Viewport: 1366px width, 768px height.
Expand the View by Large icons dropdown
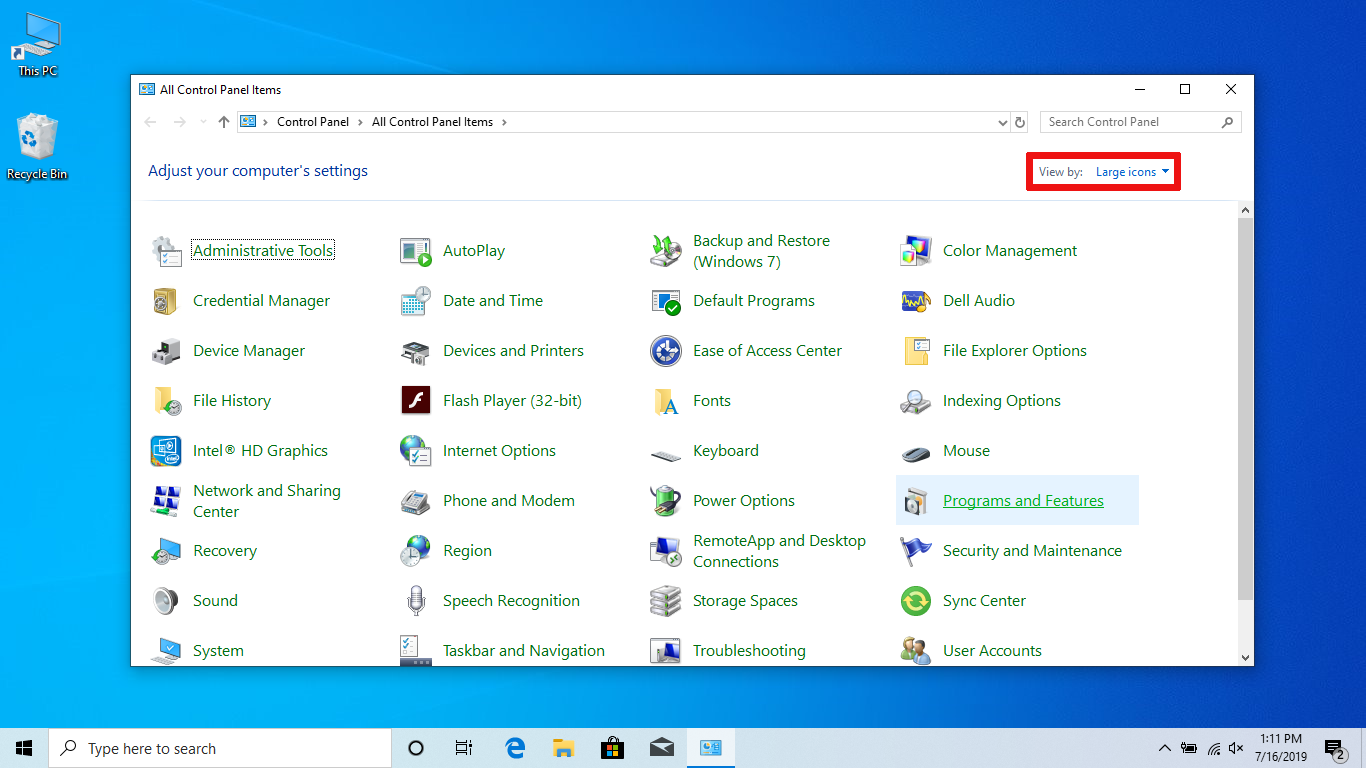coord(1132,172)
